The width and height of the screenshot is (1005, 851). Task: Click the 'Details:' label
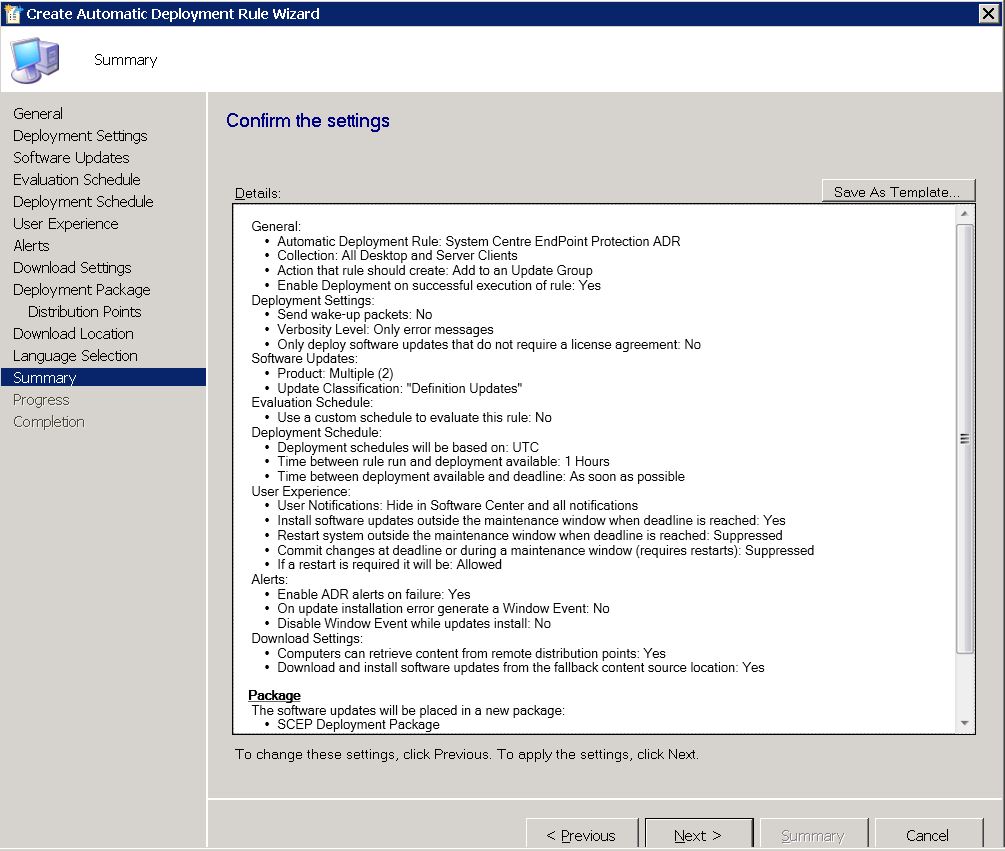tap(258, 193)
